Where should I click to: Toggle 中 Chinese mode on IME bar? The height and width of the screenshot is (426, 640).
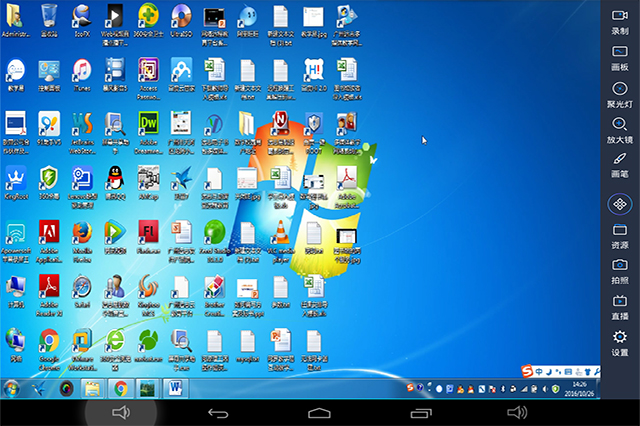[539, 372]
